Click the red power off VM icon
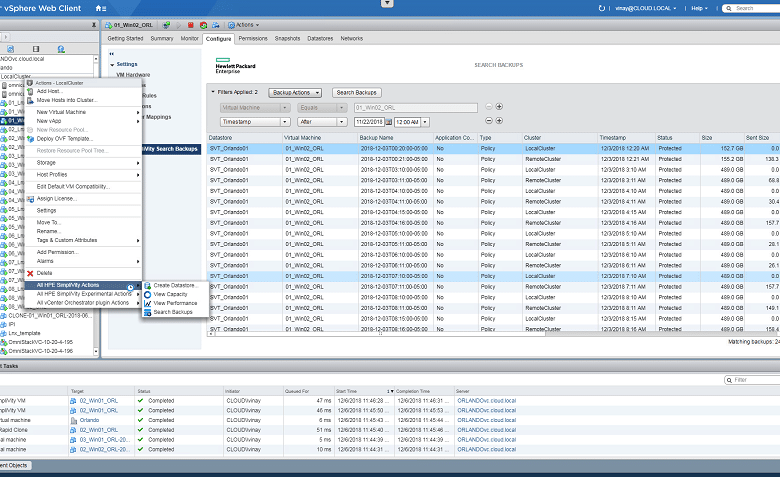780x477 pixels. click(x=191, y=25)
